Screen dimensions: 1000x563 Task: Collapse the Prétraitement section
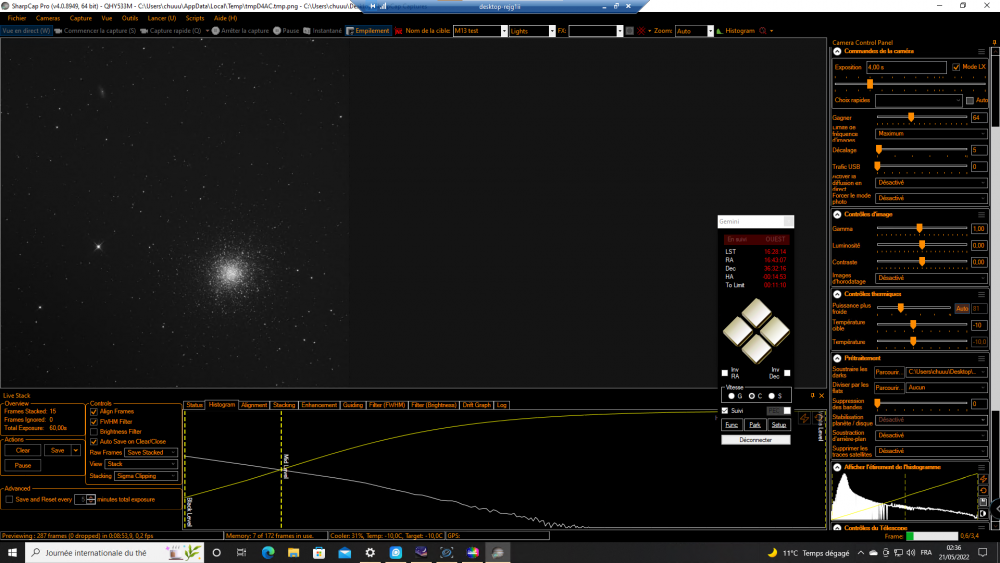[837, 358]
